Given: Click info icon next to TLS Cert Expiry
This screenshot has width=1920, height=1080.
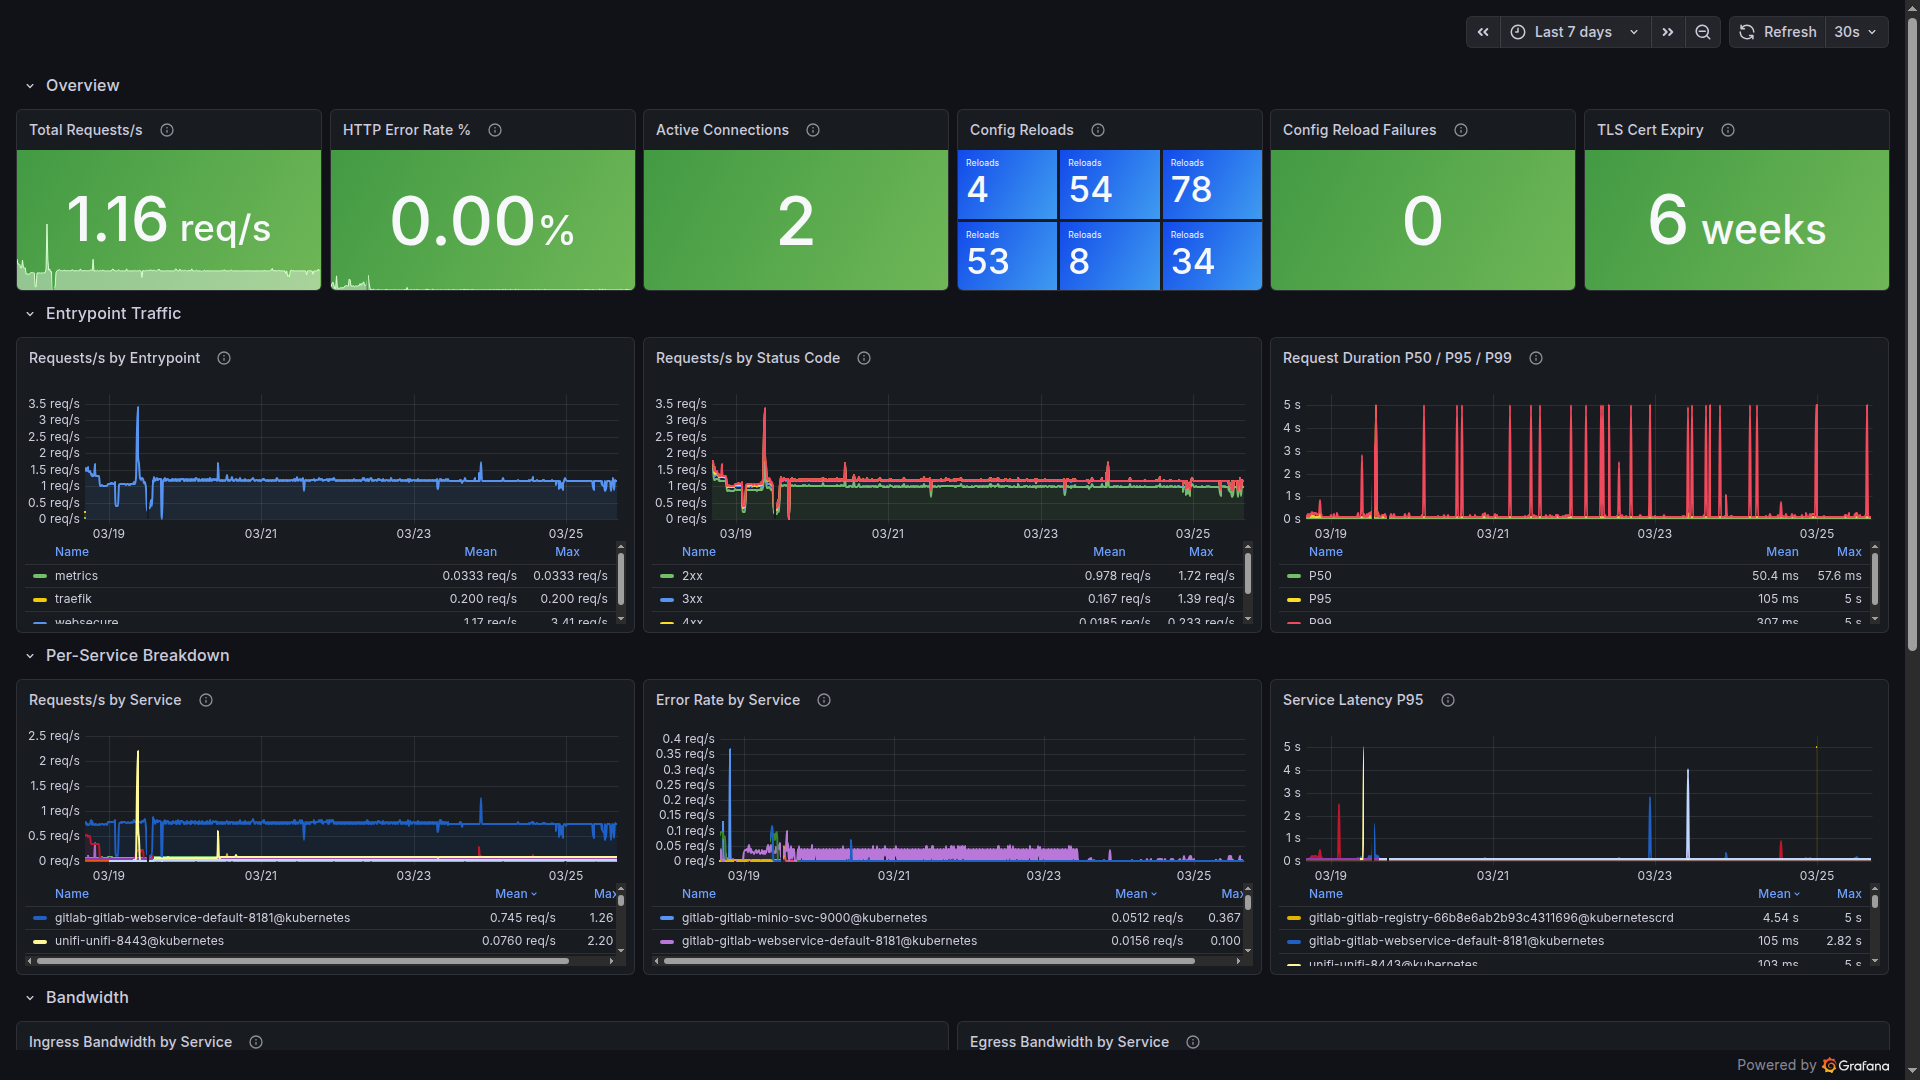Looking at the screenshot, I should click(1728, 130).
